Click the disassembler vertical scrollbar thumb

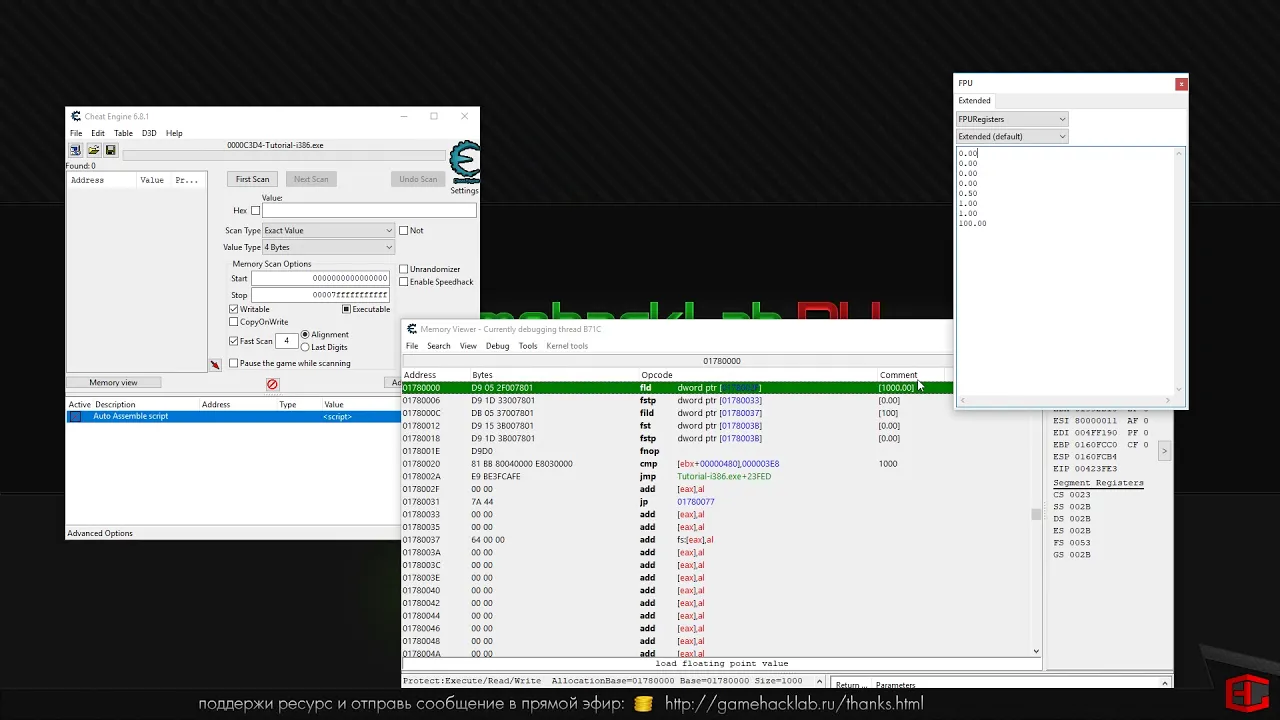click(1036, 514)
